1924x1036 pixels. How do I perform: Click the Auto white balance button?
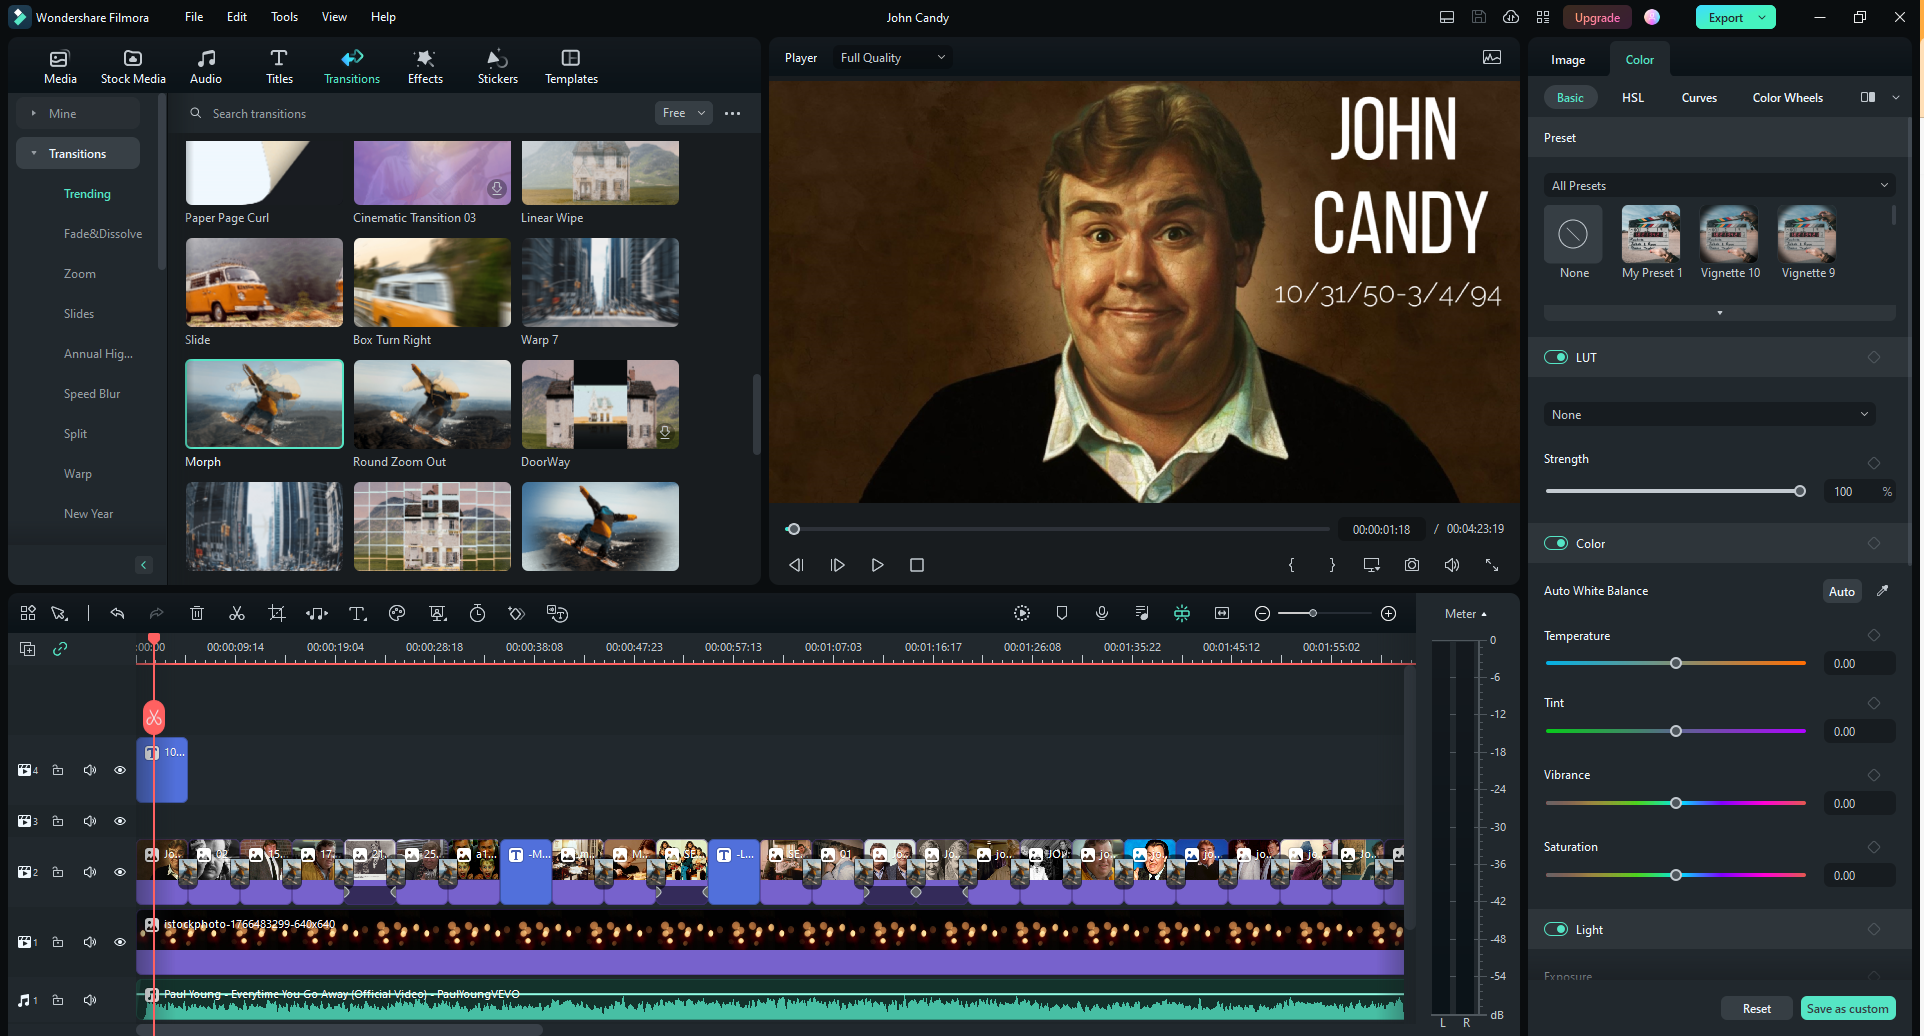pyautogui.click(x=1842, y=591)
